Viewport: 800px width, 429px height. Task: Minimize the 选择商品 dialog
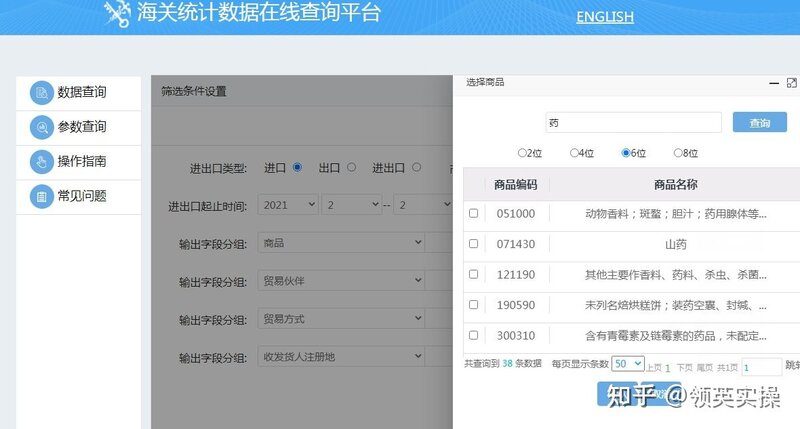773,83
